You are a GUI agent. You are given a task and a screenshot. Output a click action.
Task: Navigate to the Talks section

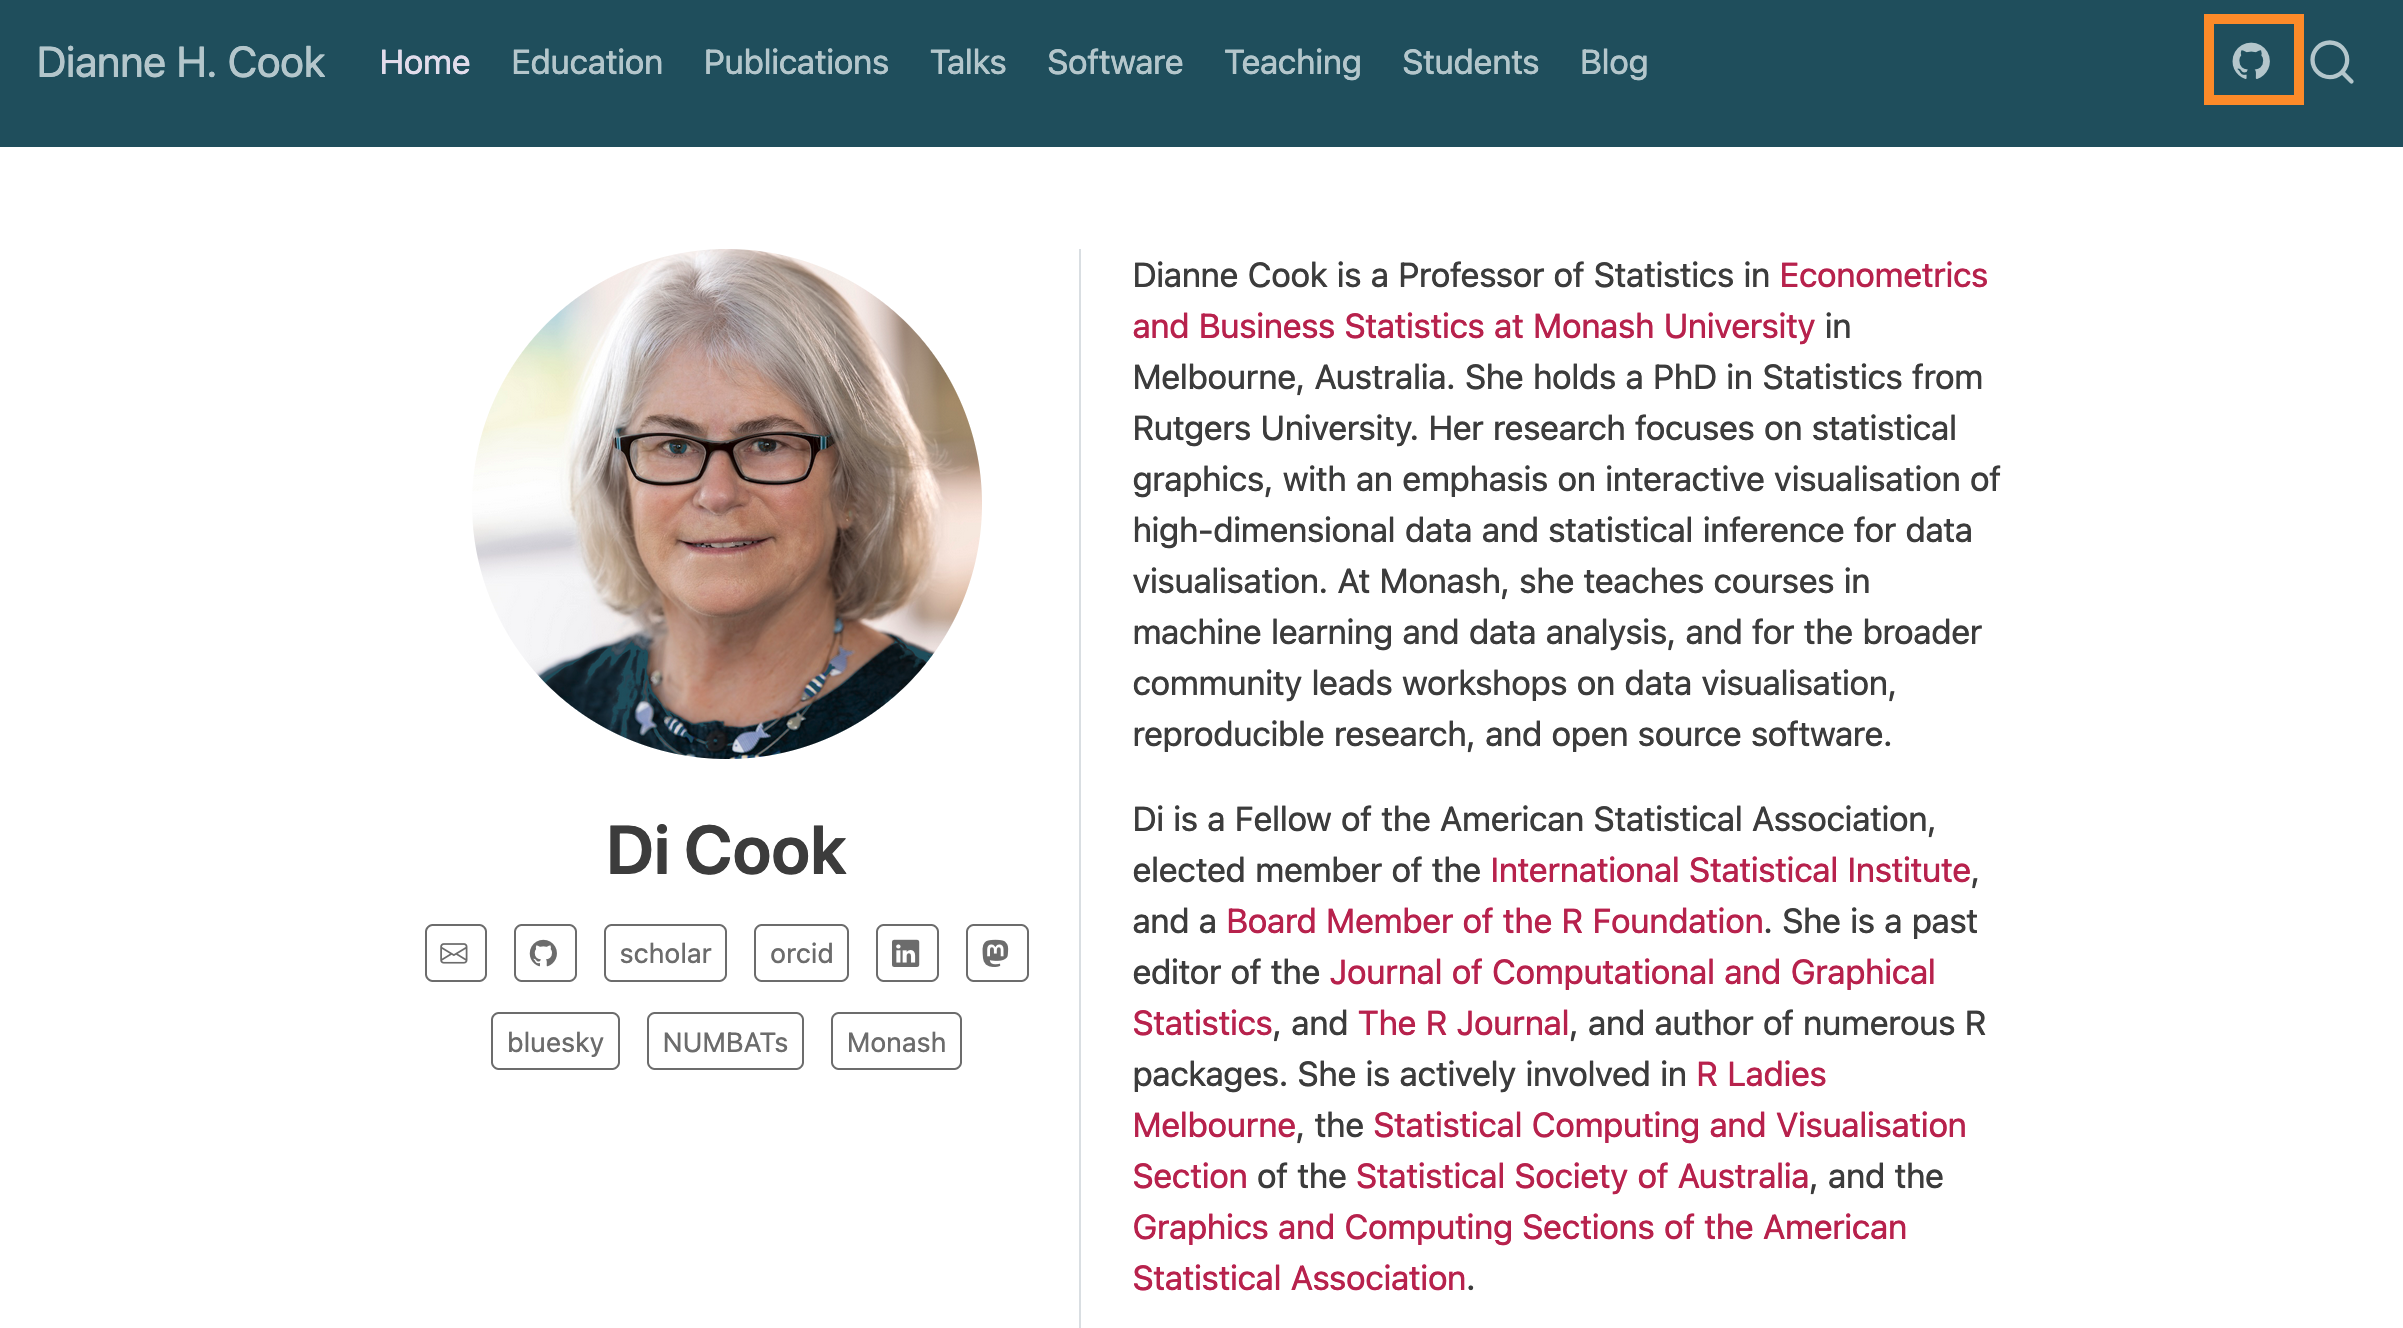pyautogui.click(x=968, y=62)
